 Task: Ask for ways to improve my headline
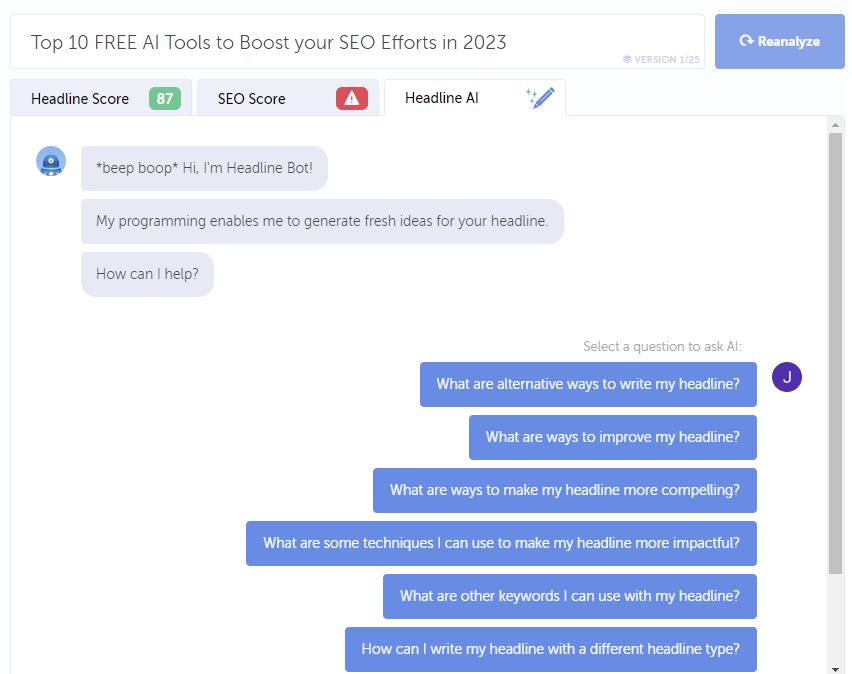click(x=613, y=437)
